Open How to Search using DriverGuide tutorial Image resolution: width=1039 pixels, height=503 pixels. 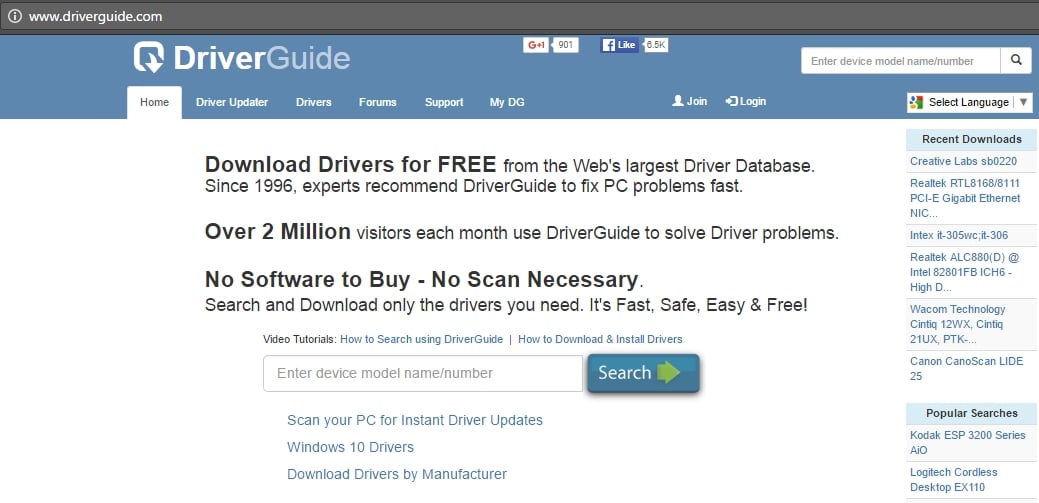(x=421, y=339)
